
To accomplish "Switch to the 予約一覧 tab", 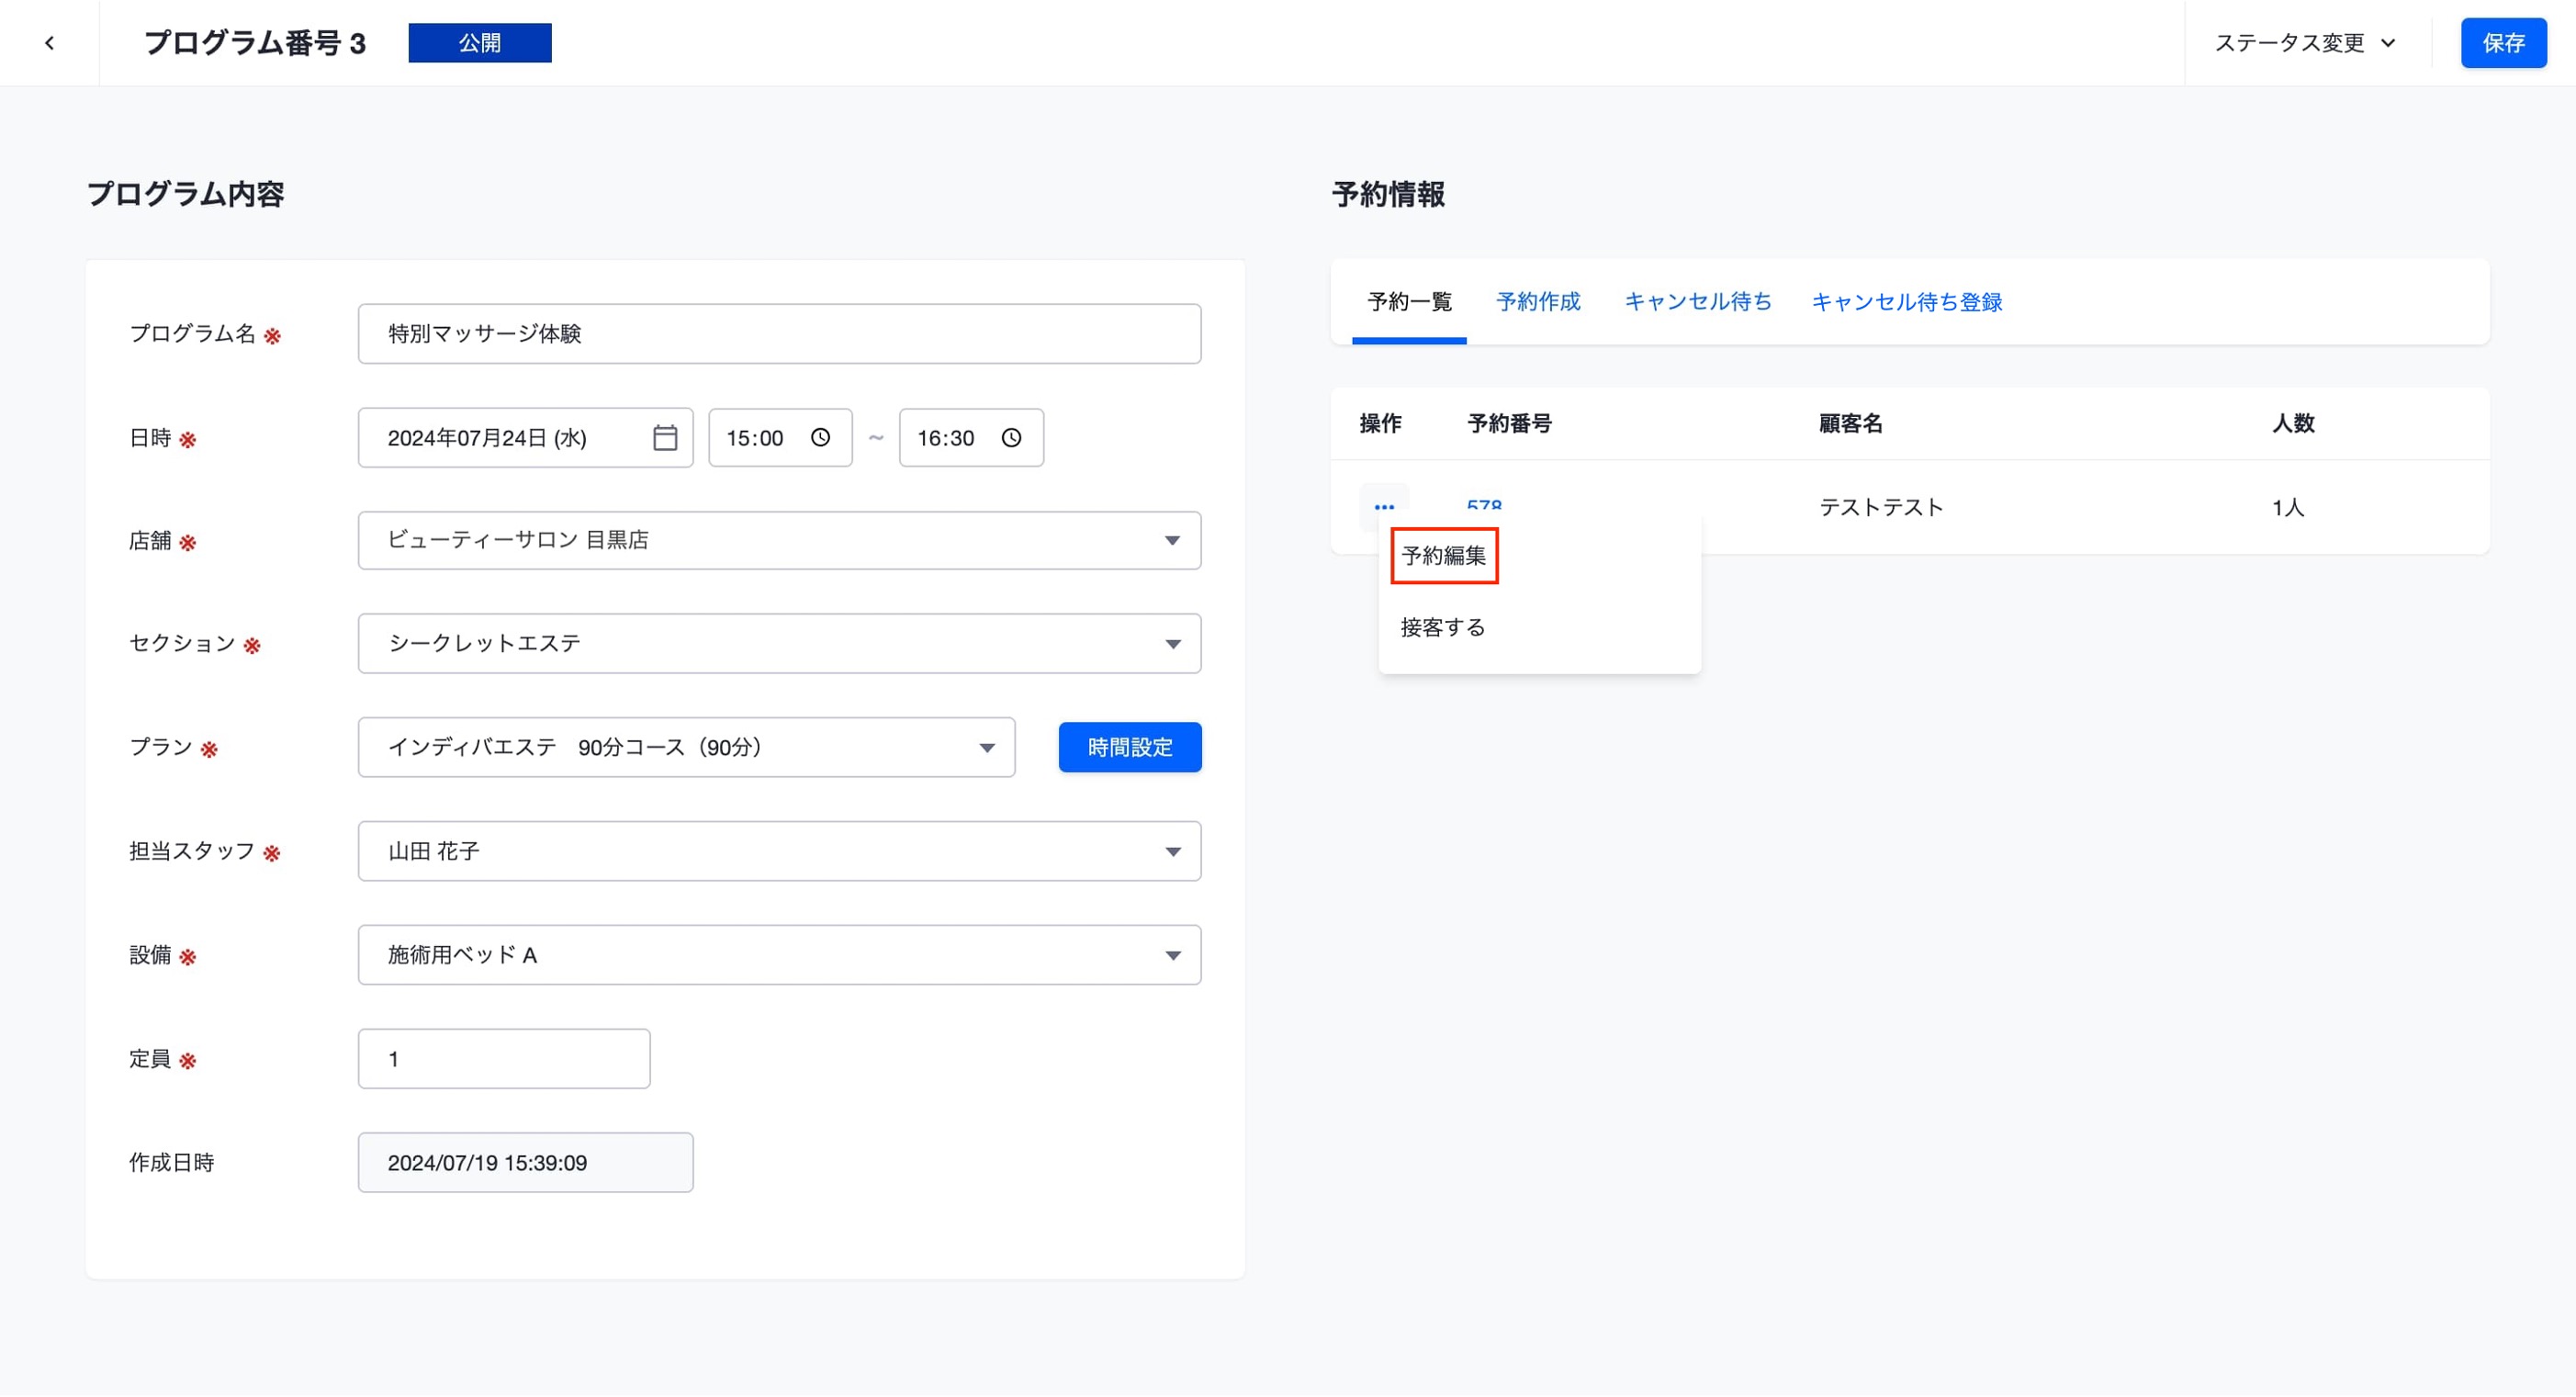I will tap(1409, 302).
